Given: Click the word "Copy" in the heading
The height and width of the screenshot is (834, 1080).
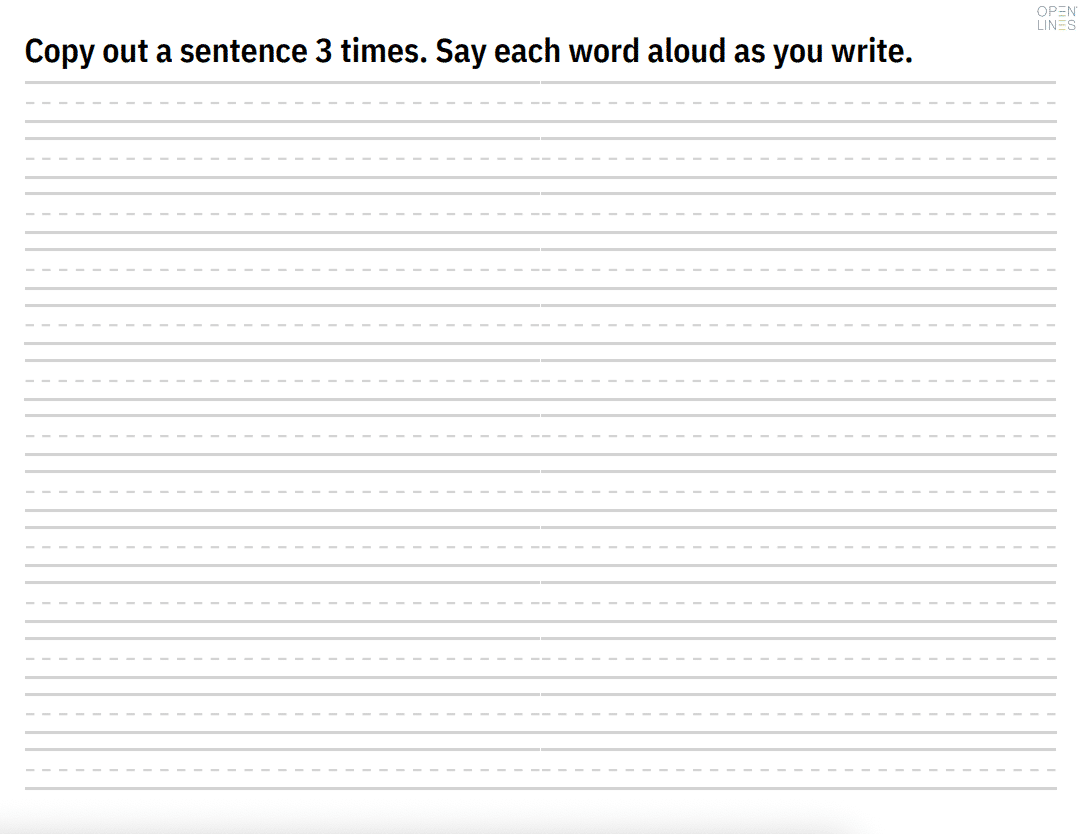Looking at the screenshot, I should click(59, 52).
